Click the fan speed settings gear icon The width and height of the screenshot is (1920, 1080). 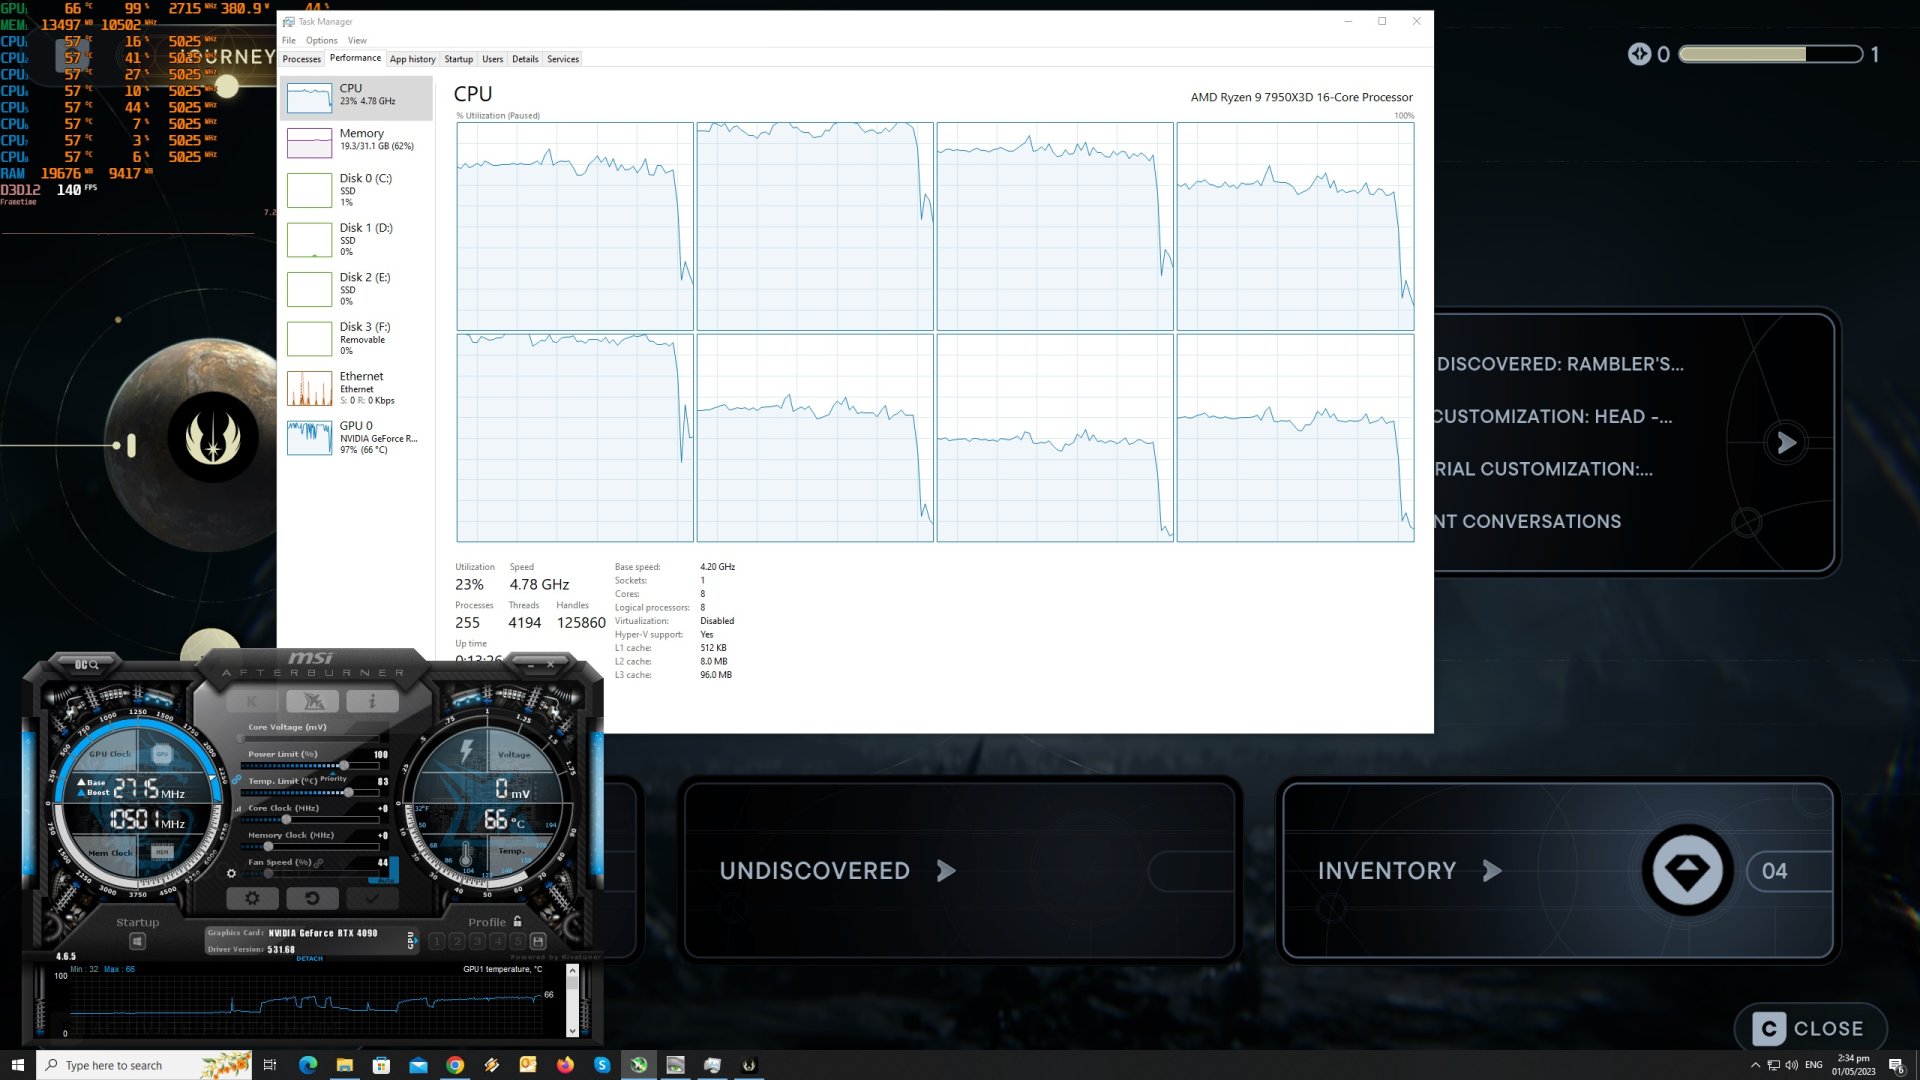tap(231, 873)
